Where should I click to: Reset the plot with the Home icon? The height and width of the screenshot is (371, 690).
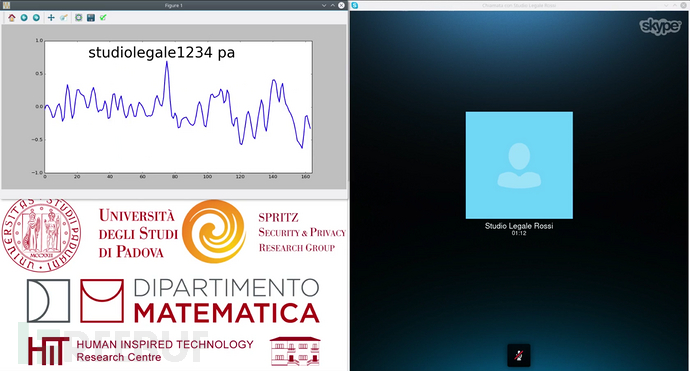point(11,18)
